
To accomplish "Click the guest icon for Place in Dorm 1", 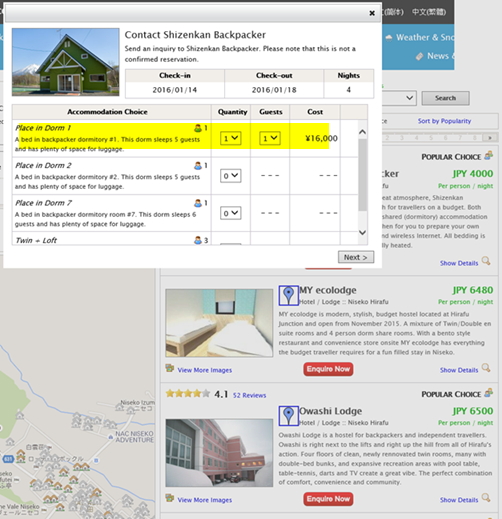I will pos(198,128).
